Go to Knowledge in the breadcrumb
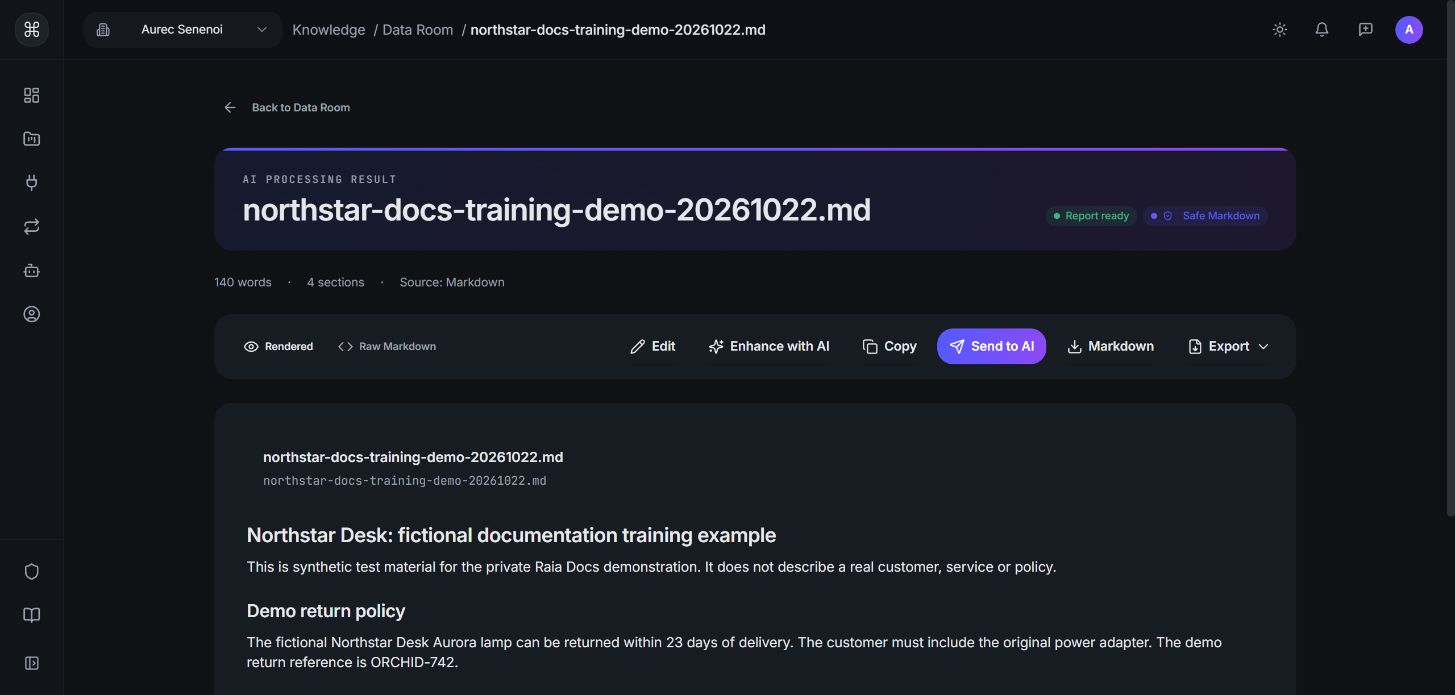The height and width of the screenshot is (695, 1455). pyautogui.click(x=328, y=30)
